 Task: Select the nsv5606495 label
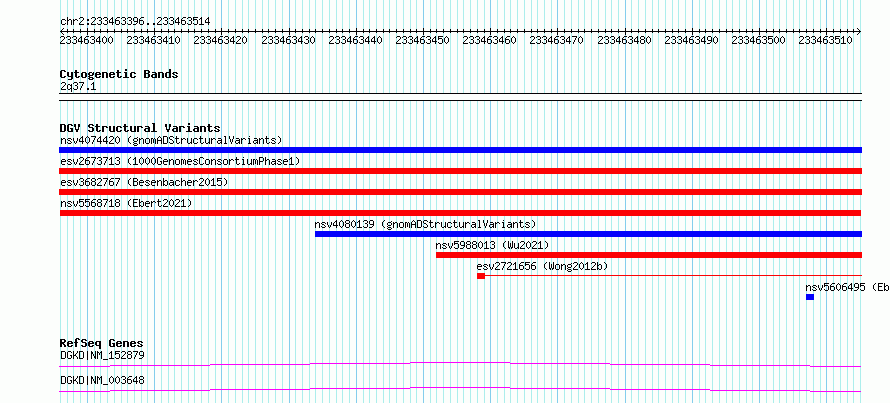(847, 287)
